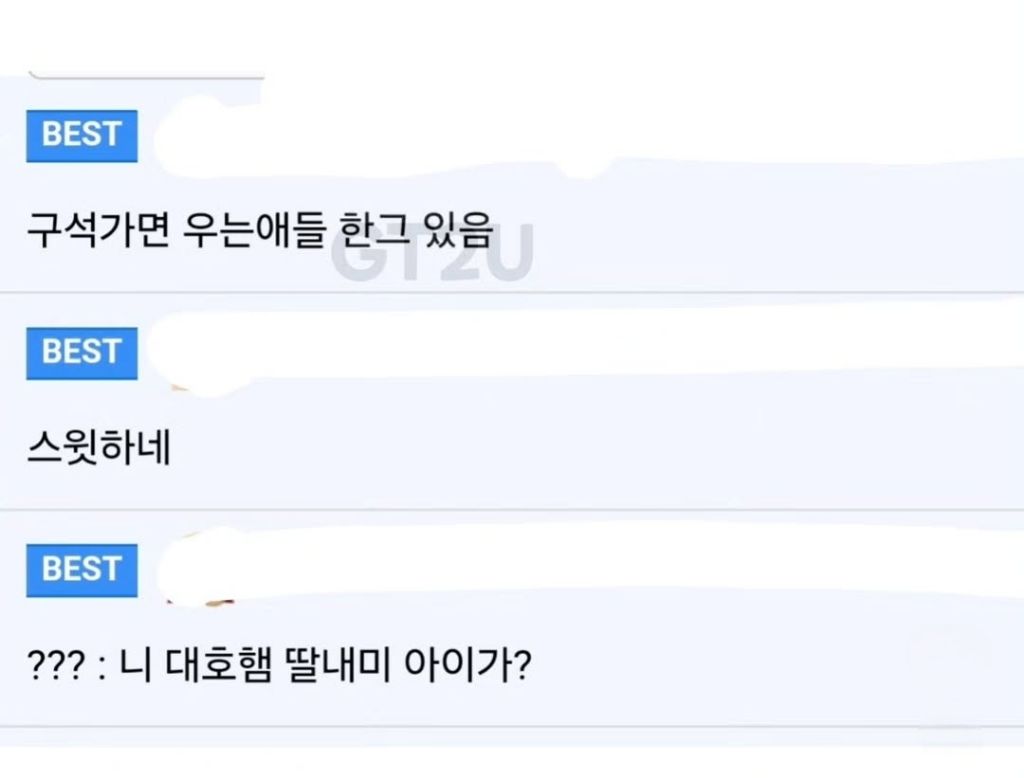1024x778 pixels.
Task: Click the BEST badge above 스윗하네
Action: pos(81,352)
